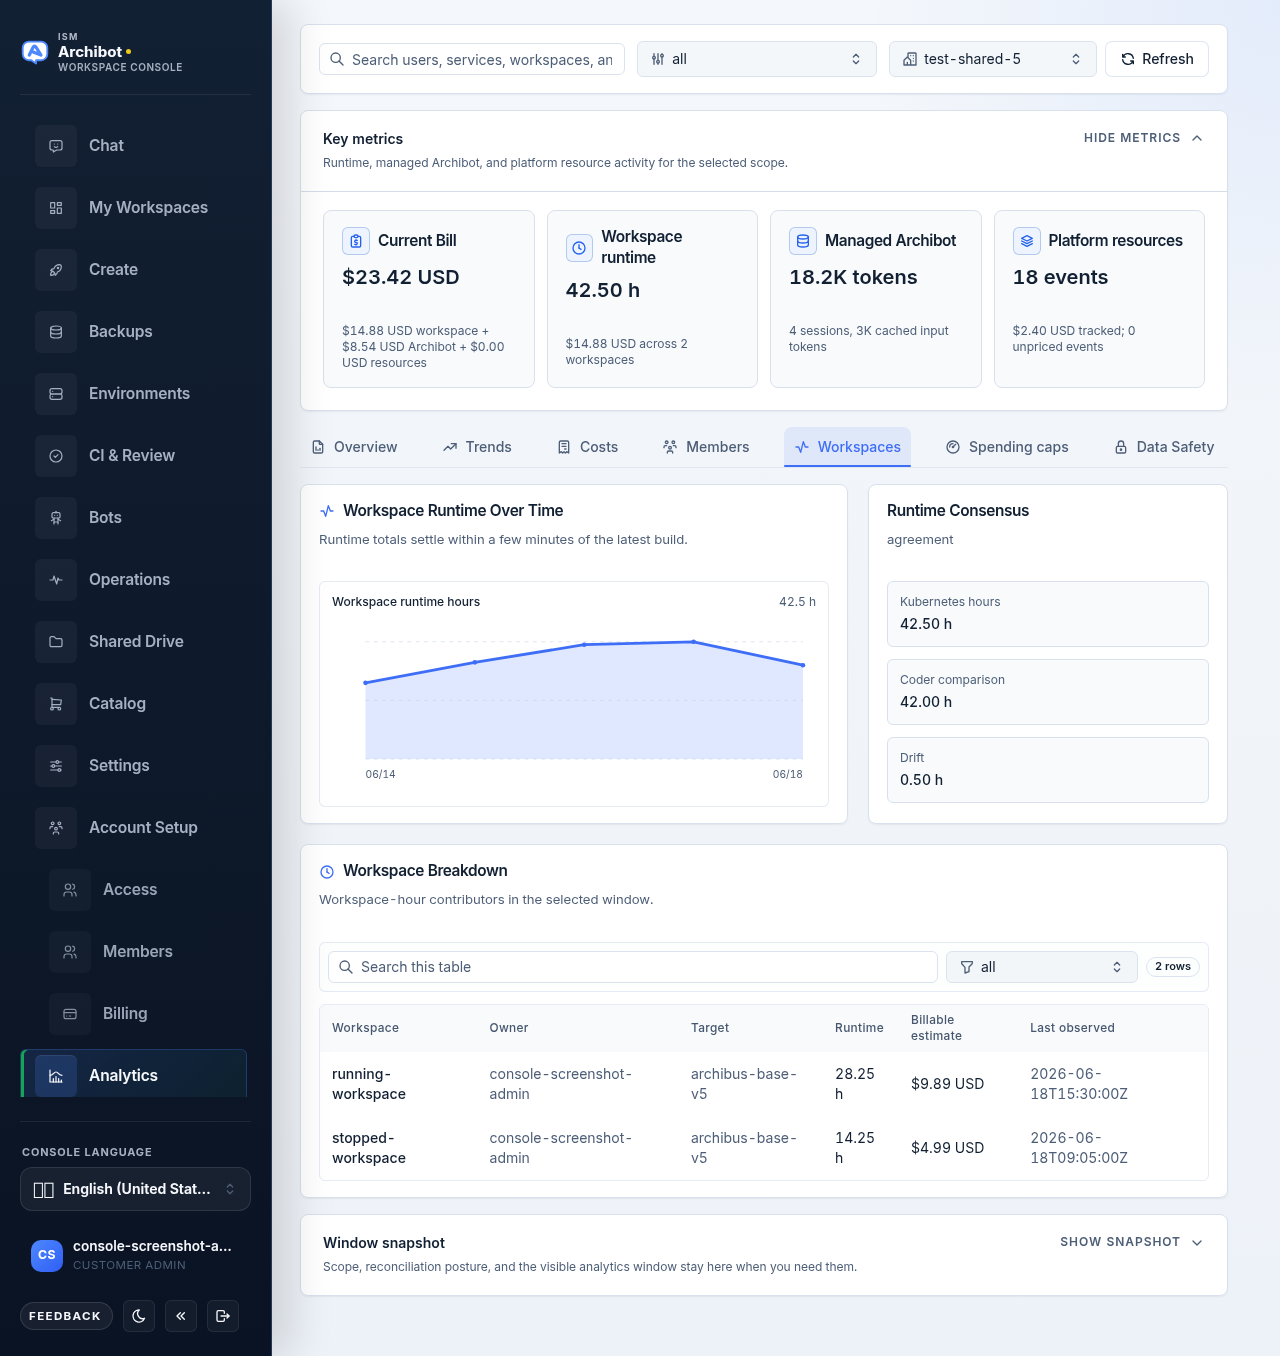Collapse the key metrics with Hide Metrics
Viewport: 1280px width, 1356px height.
(1143, 138)
